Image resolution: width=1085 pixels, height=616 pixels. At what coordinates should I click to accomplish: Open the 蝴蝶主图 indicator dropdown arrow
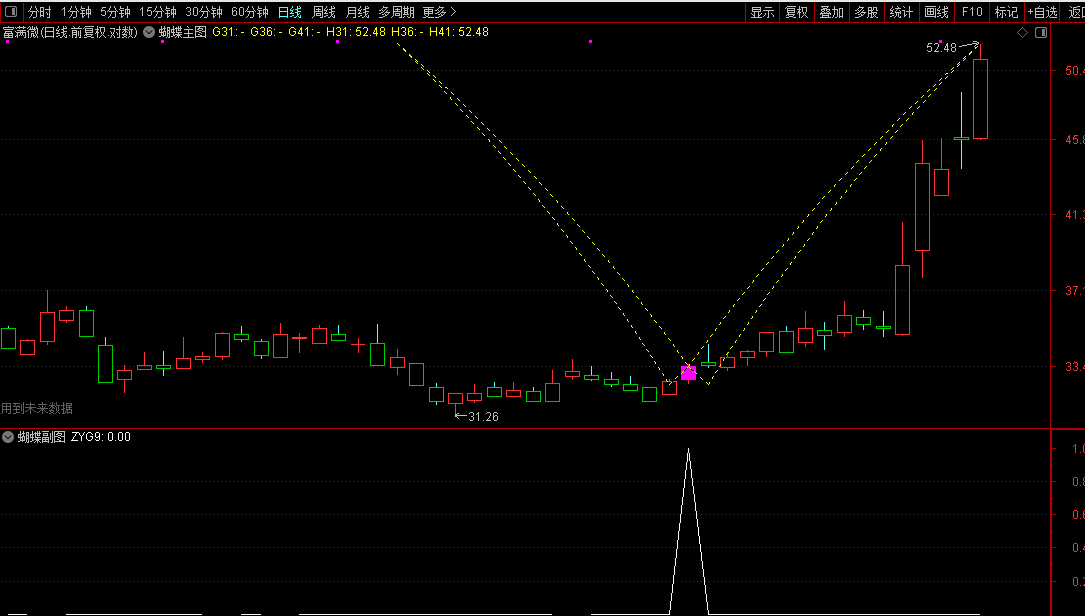(x=149, y=32)
